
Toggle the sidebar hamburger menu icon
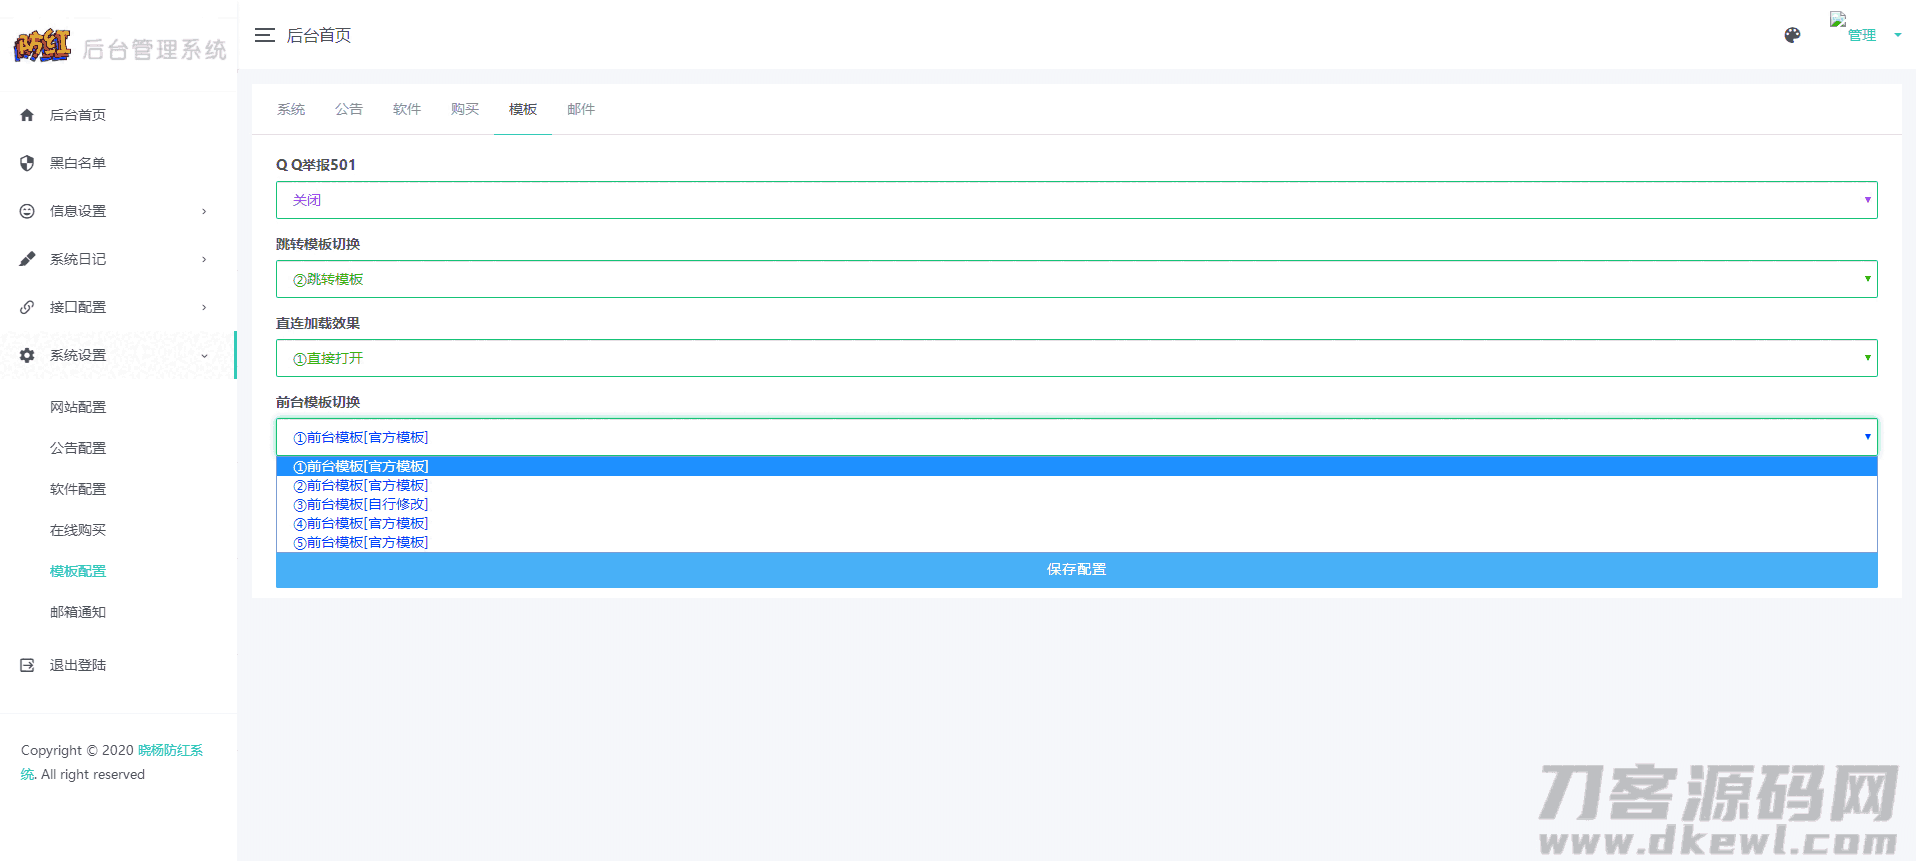(264, 35)
